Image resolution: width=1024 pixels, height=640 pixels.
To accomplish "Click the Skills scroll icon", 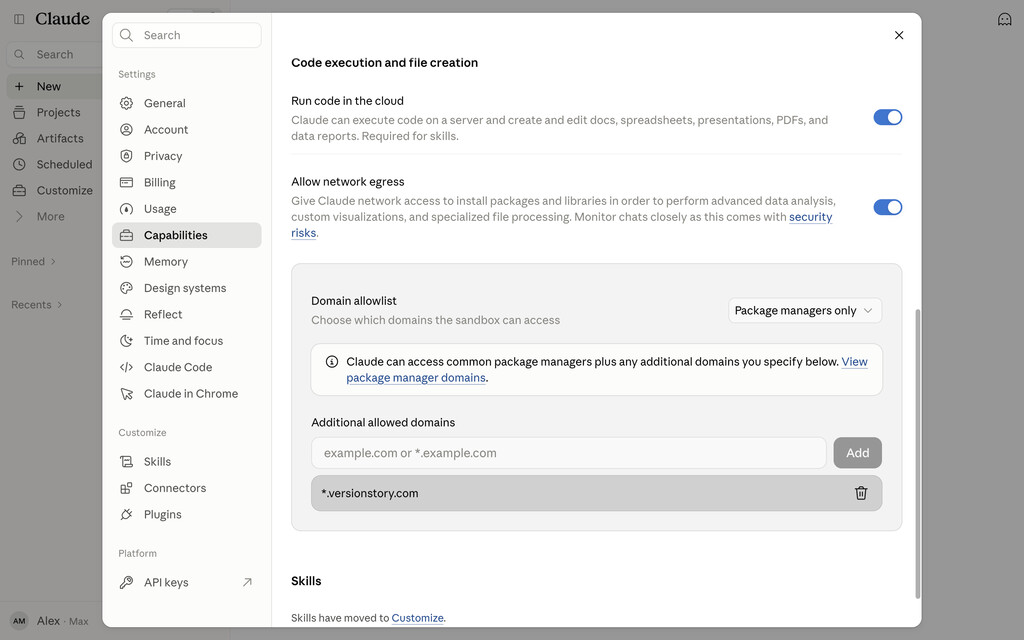I will pos(127,462).
